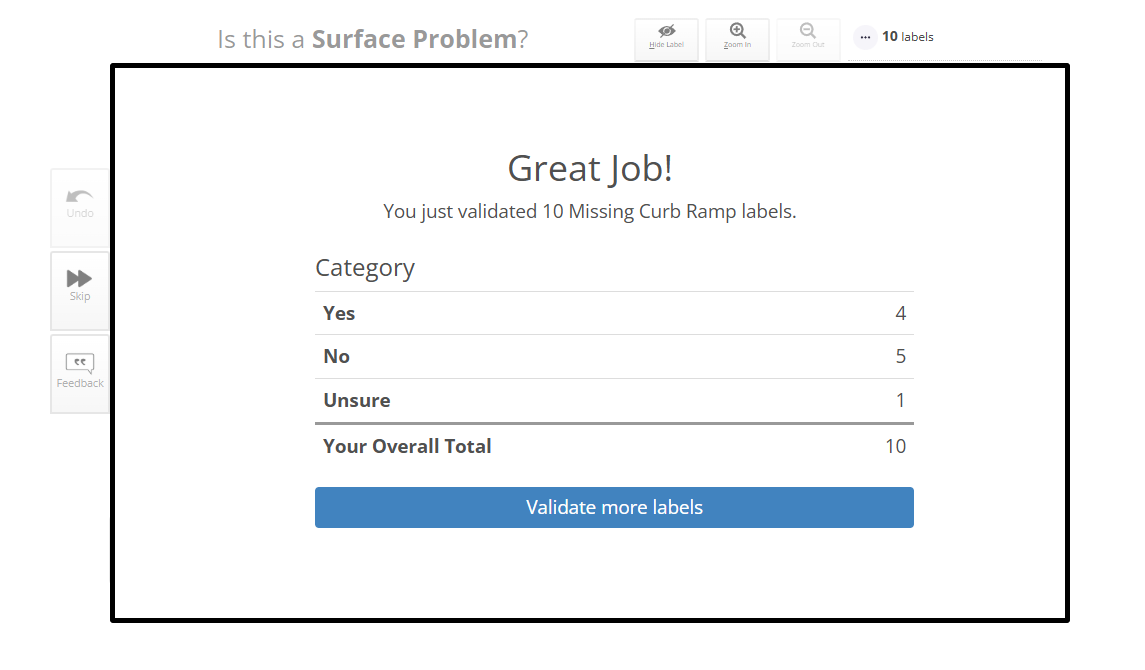This screenshot has width=1145, height=670.
Task: Select the Yes category row
Action: click(614, 313)
